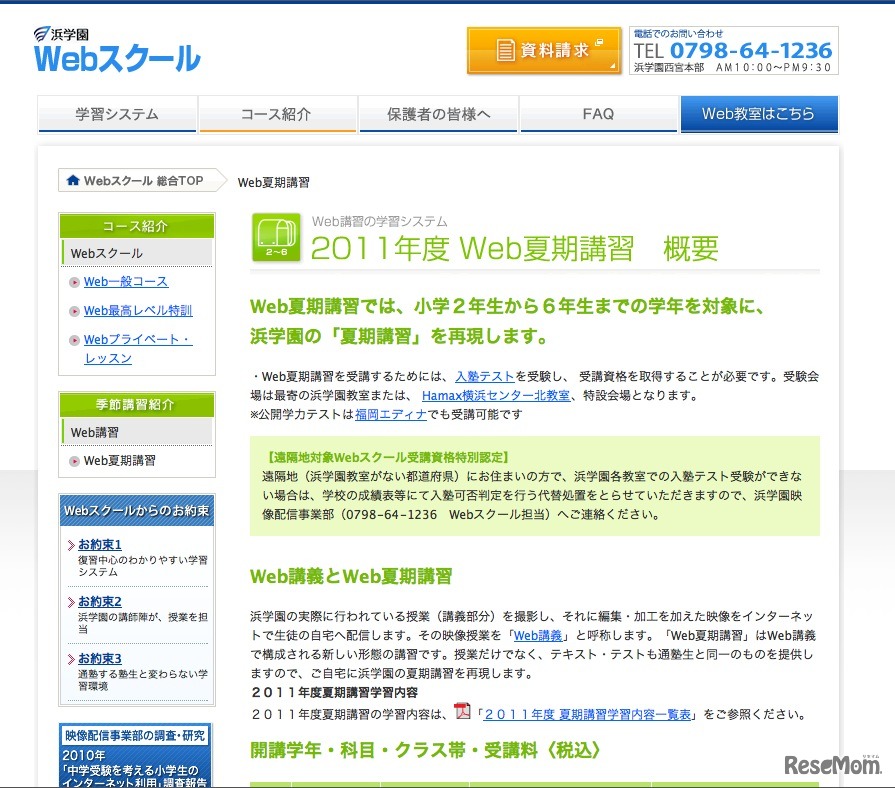Click the green 2~6 course icon
The image size is (895, 788).
[276, 237]
